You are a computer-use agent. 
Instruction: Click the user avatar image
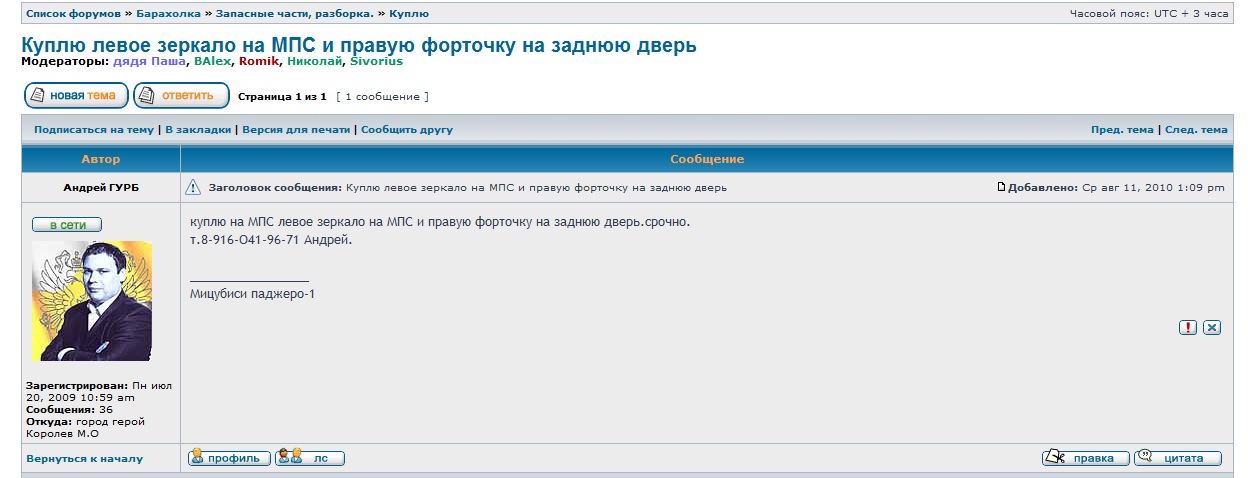[92, 301]
